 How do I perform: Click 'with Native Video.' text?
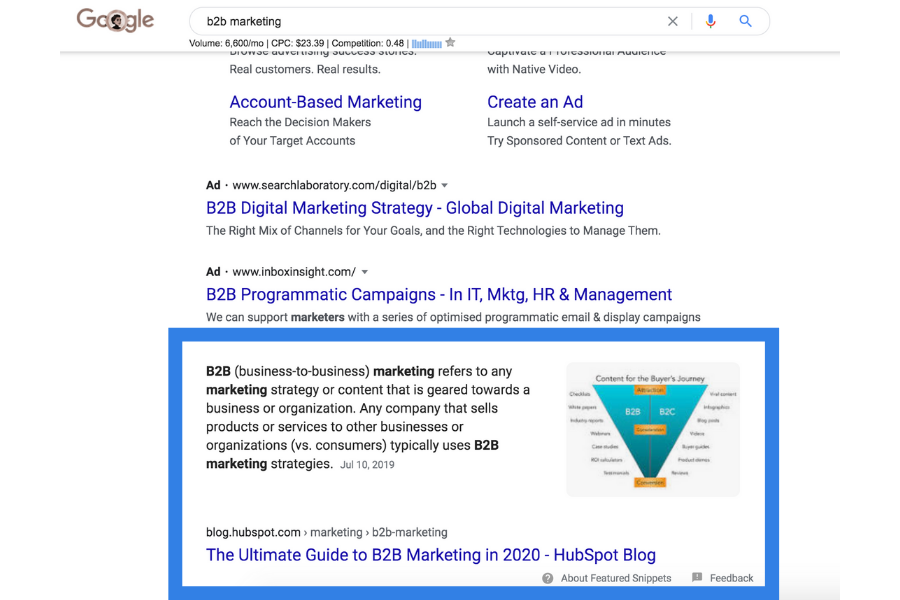(x=534, y=69)
